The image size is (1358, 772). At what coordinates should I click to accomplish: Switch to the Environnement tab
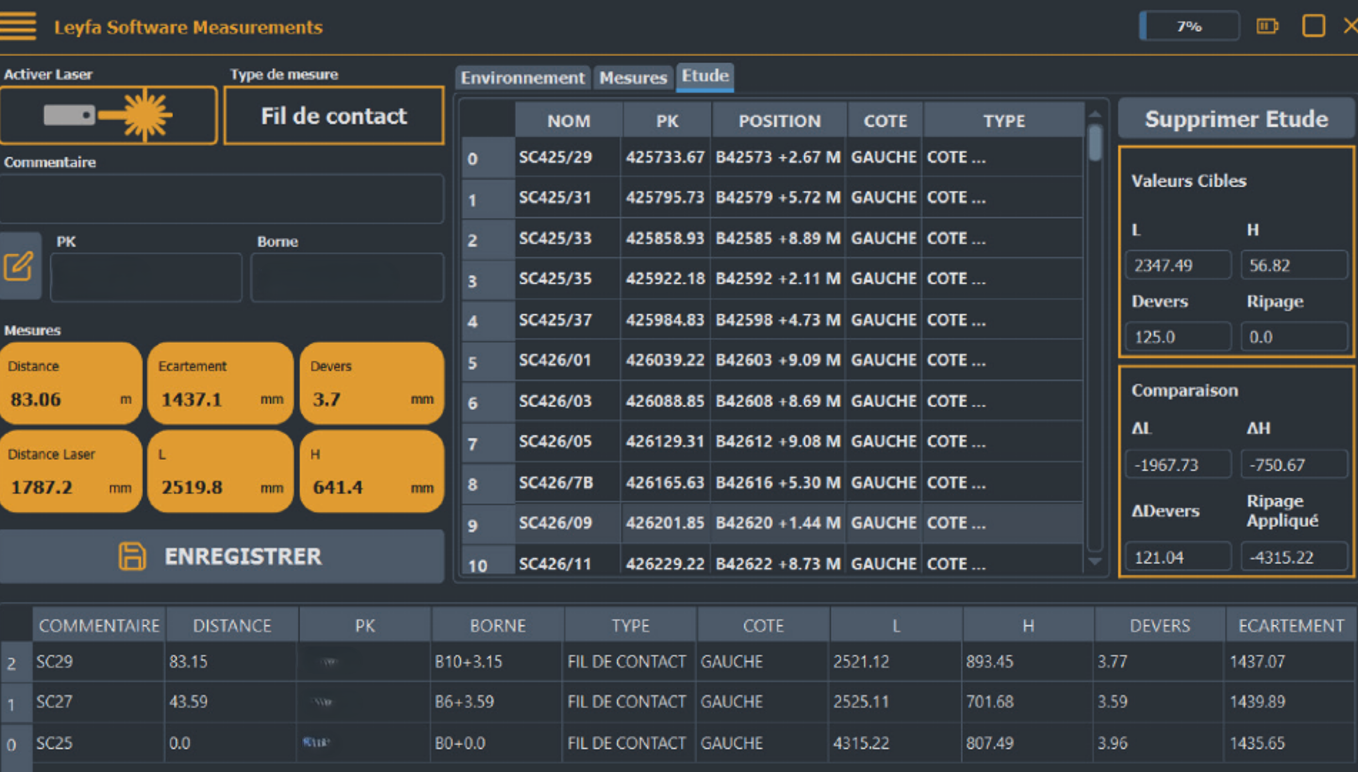pos(523,77)
